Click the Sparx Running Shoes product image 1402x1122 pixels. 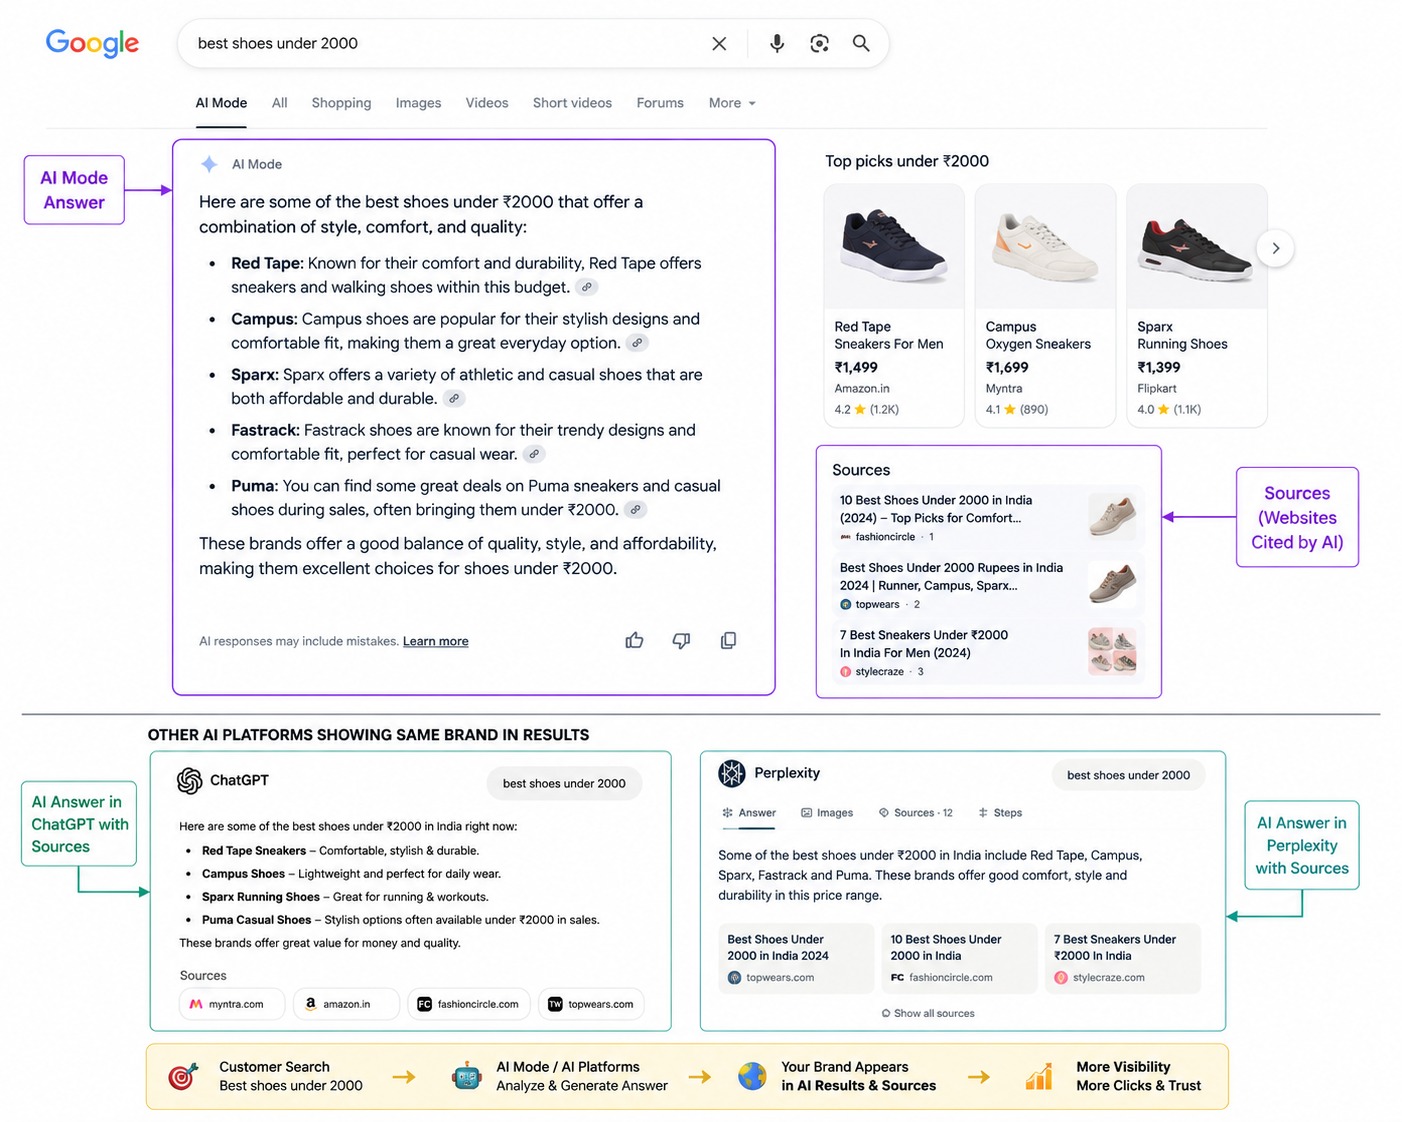pyautogui.click(x=1196, y=247)
